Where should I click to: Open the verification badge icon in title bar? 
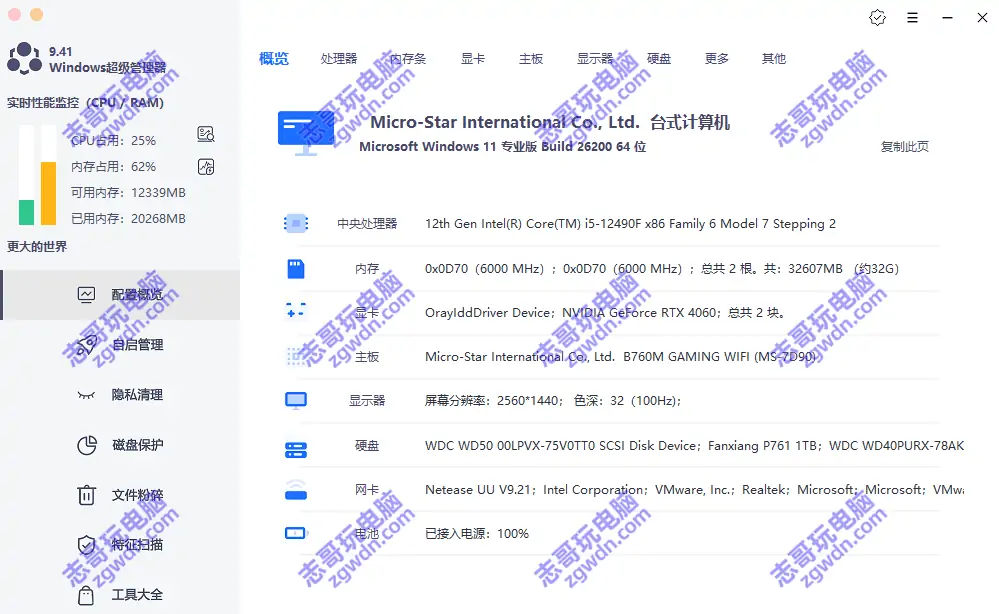coord(877,17)
